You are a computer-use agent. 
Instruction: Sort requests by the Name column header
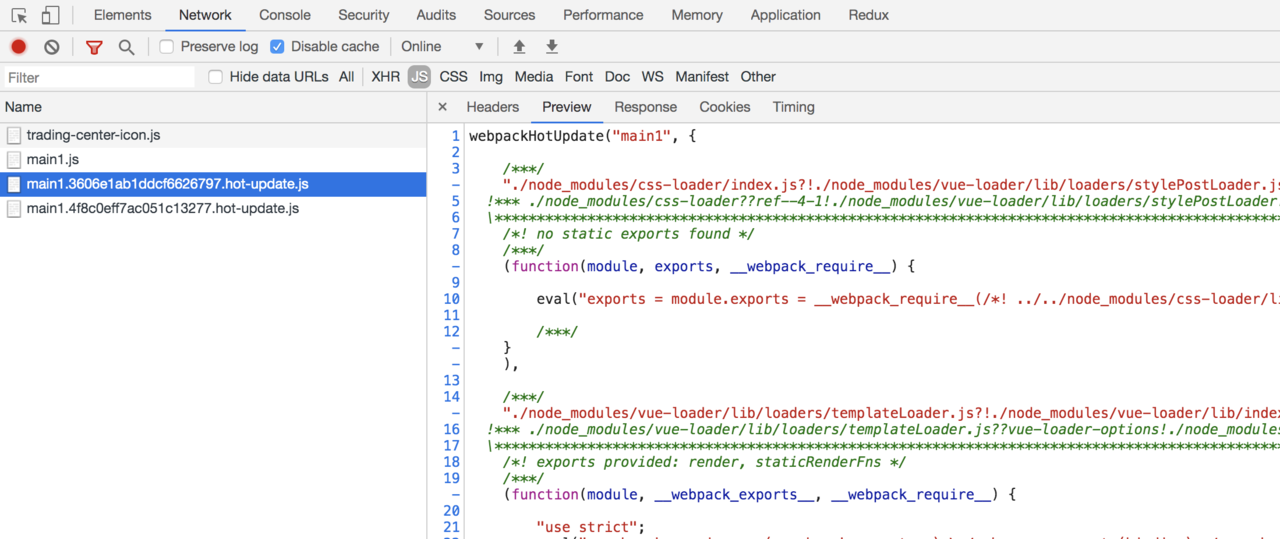click(x=213, y=107)
